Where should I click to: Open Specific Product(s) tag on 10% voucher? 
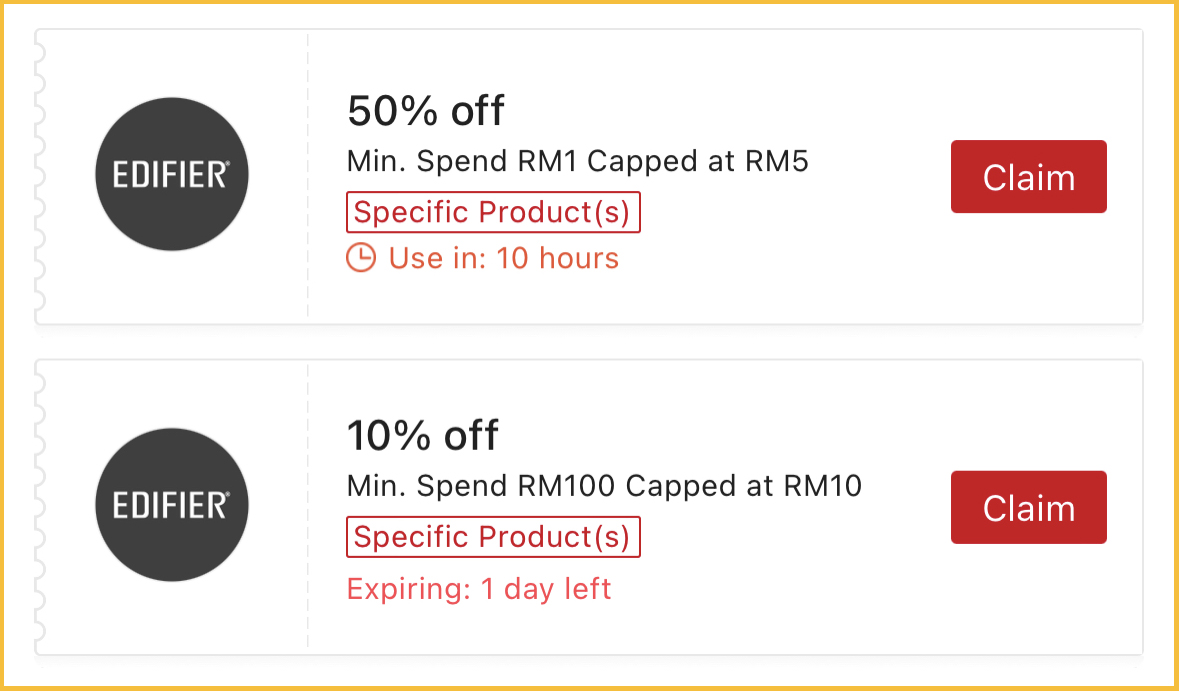pos(493,537)
